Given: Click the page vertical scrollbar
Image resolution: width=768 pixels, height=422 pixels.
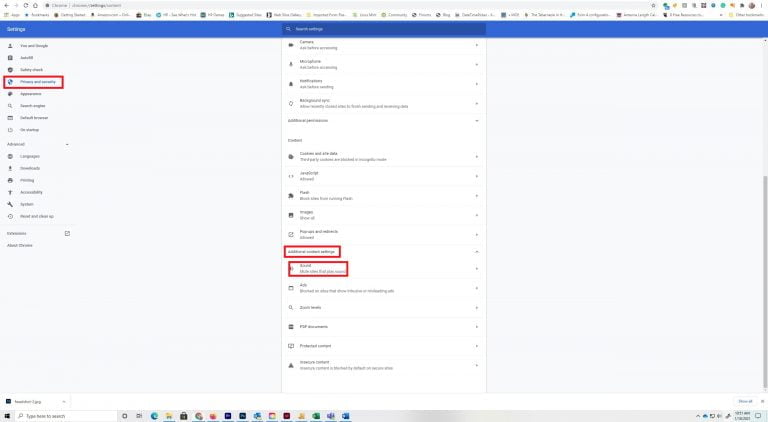Looking at the screenshot, I should click(x=765, y=281).
